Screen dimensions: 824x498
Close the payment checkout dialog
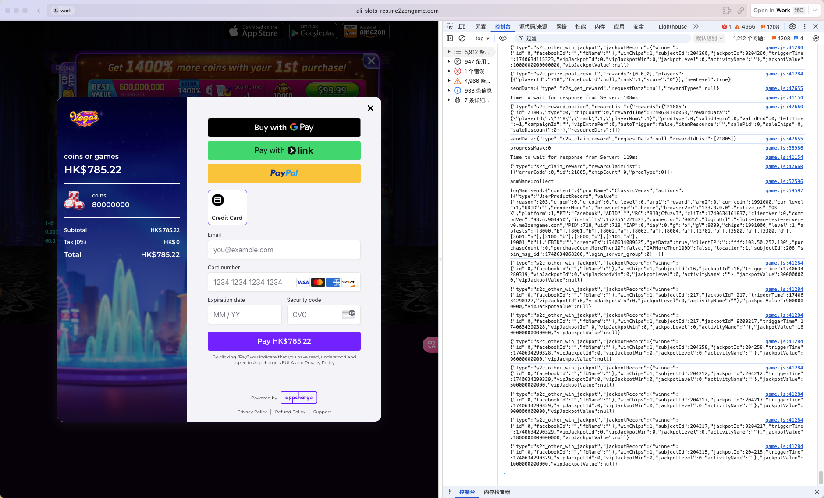pyautogui.click(x=370, y=108)
